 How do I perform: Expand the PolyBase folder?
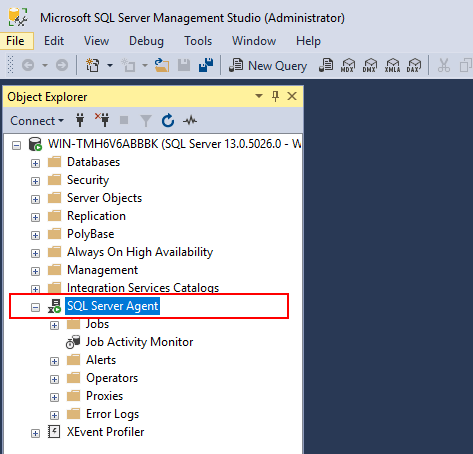click(35, 235)
